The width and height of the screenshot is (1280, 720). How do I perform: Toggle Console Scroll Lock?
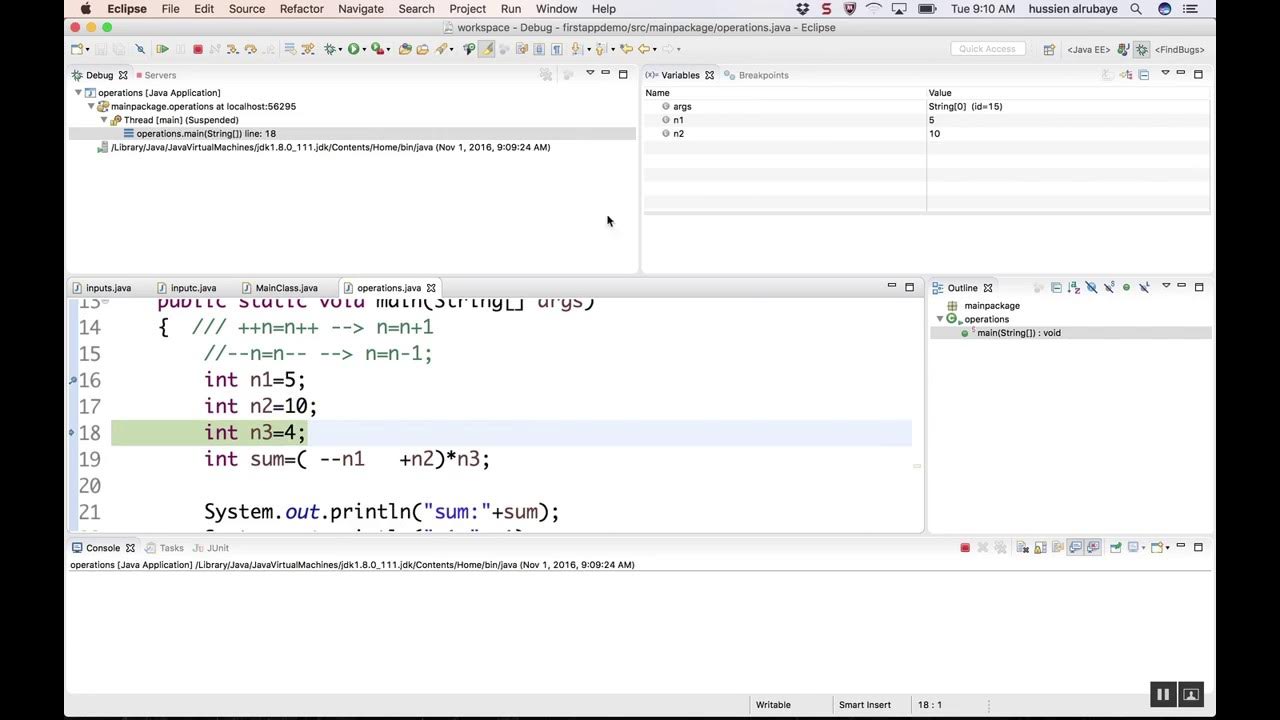(1041, 547)
